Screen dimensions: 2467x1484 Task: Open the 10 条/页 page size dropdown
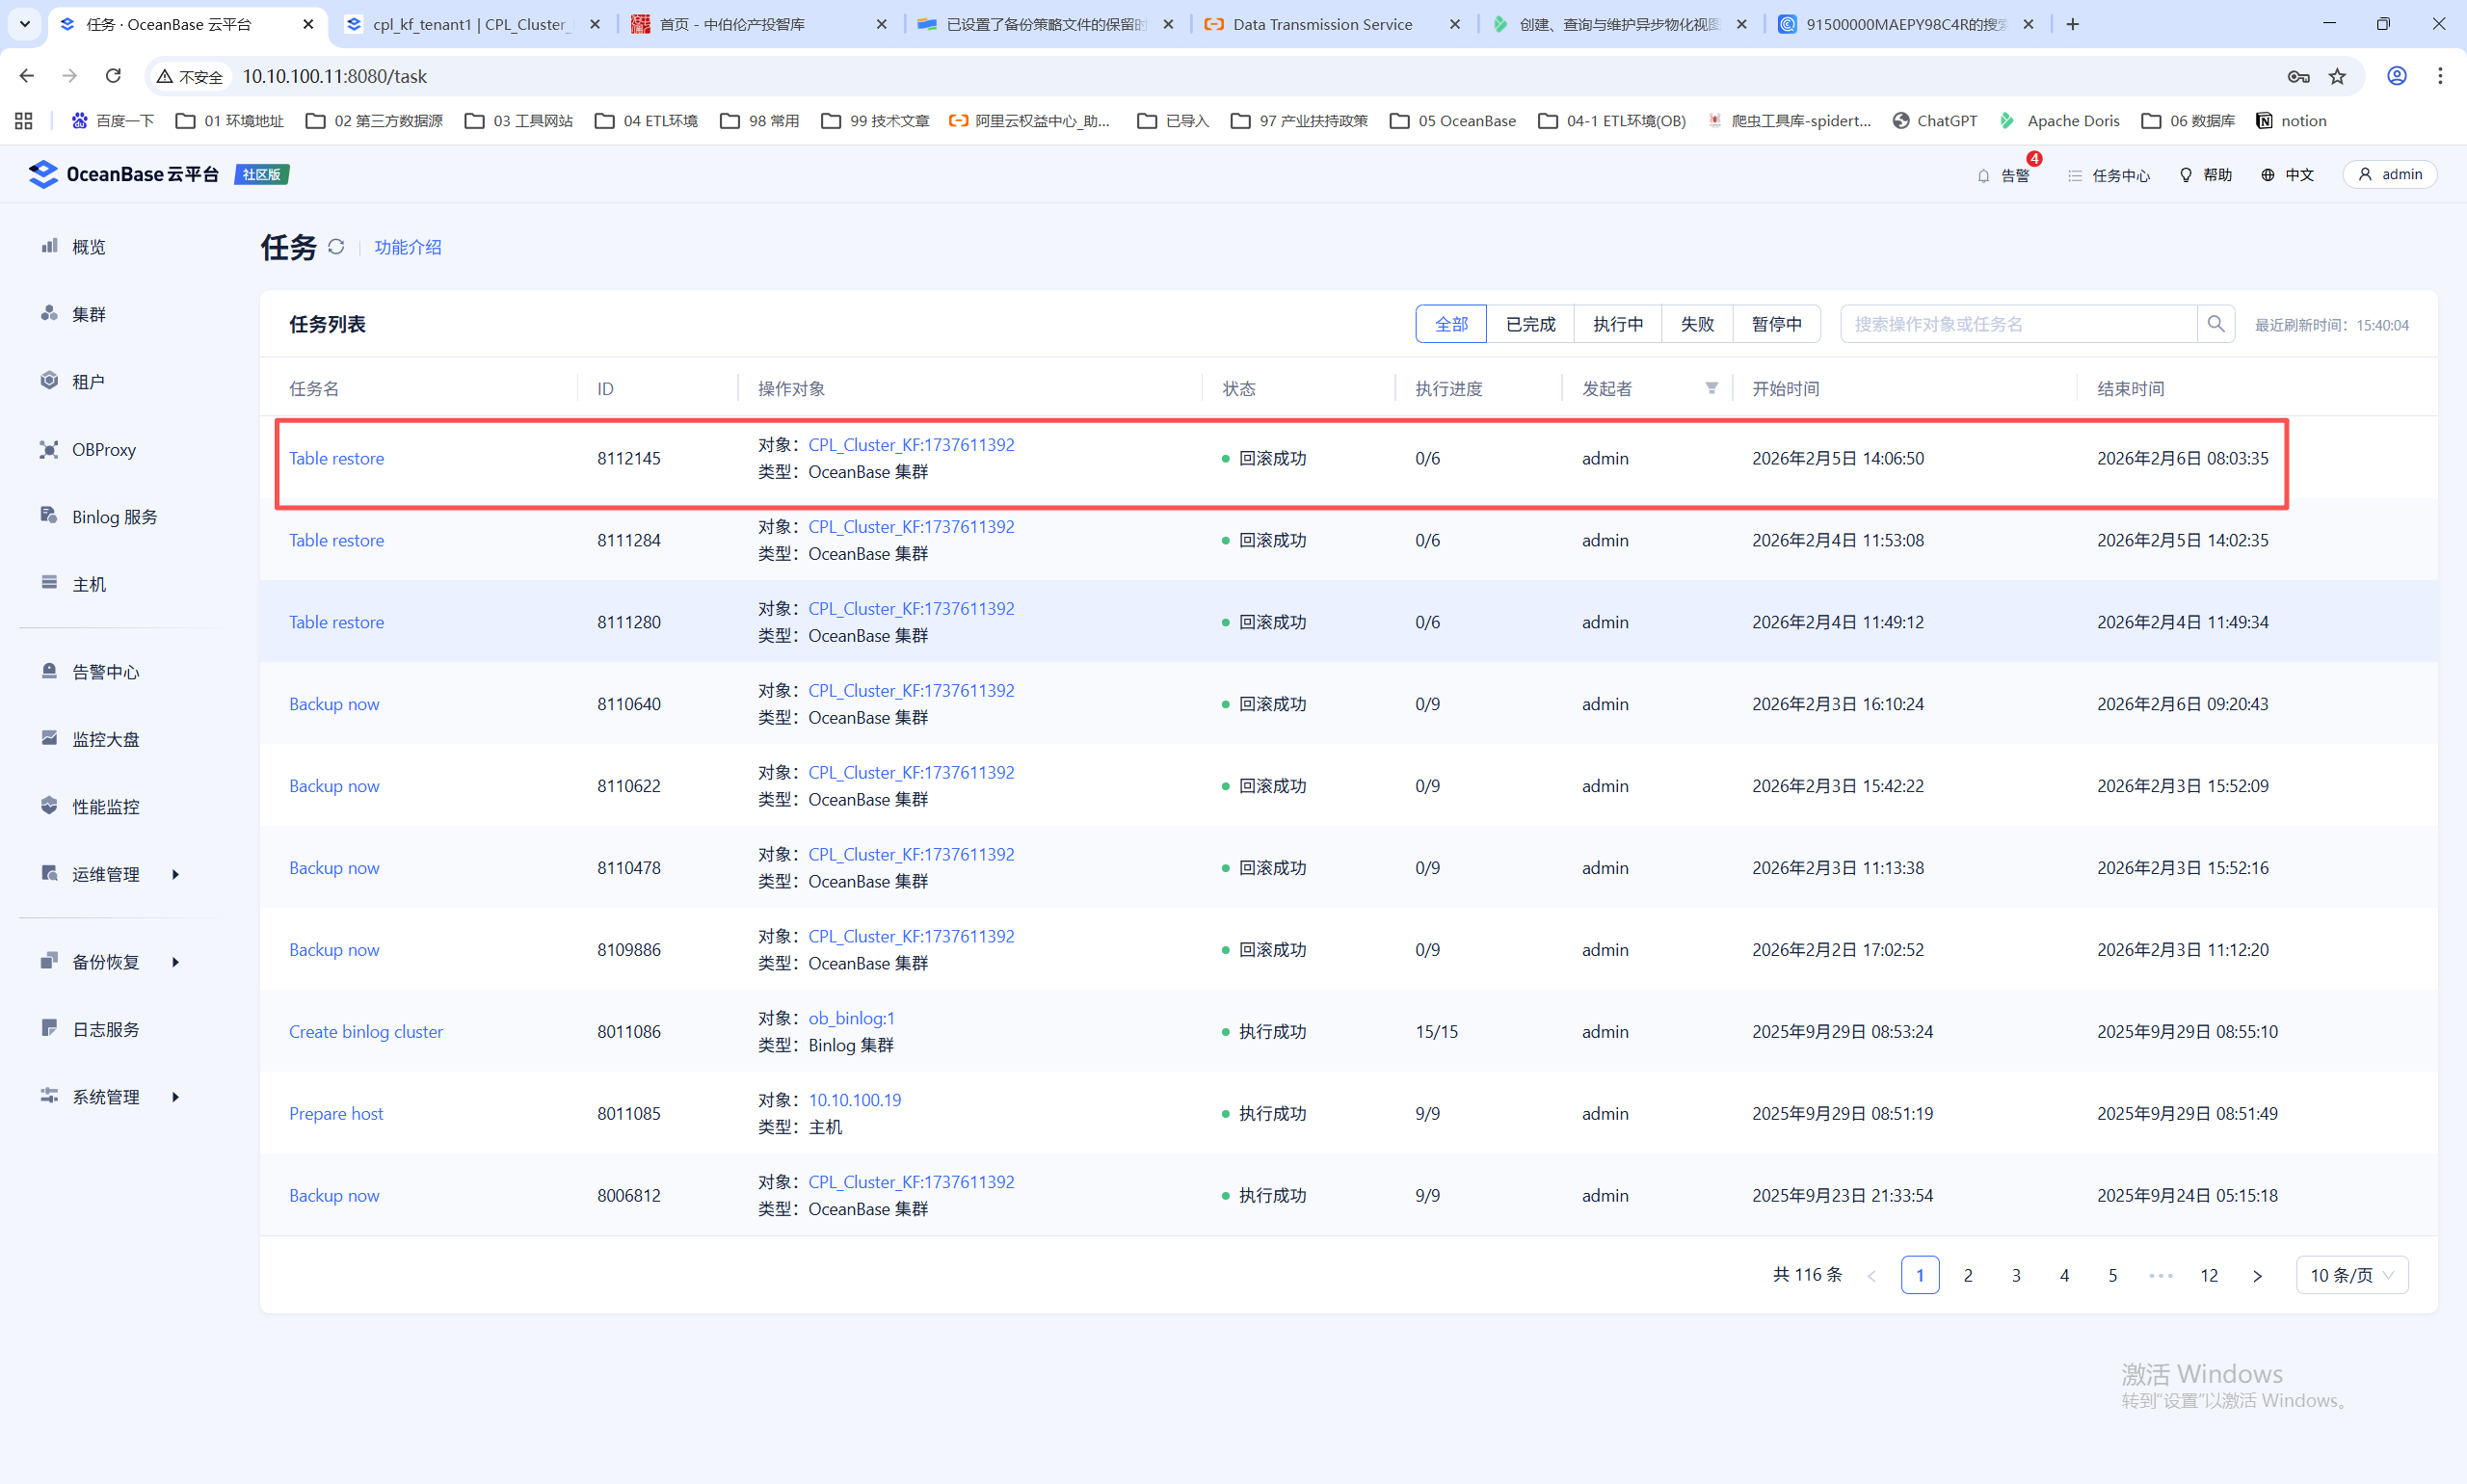pyautogui.click(x=2351, y=1275)
